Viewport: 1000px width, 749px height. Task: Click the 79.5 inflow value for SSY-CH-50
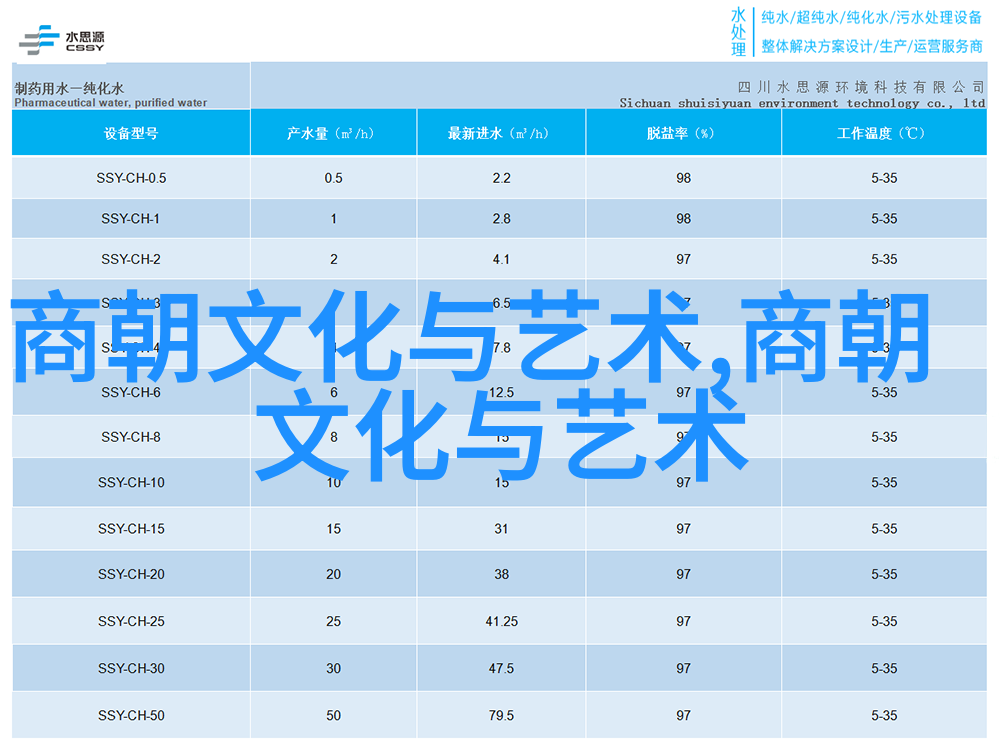(x=501, y=716)
